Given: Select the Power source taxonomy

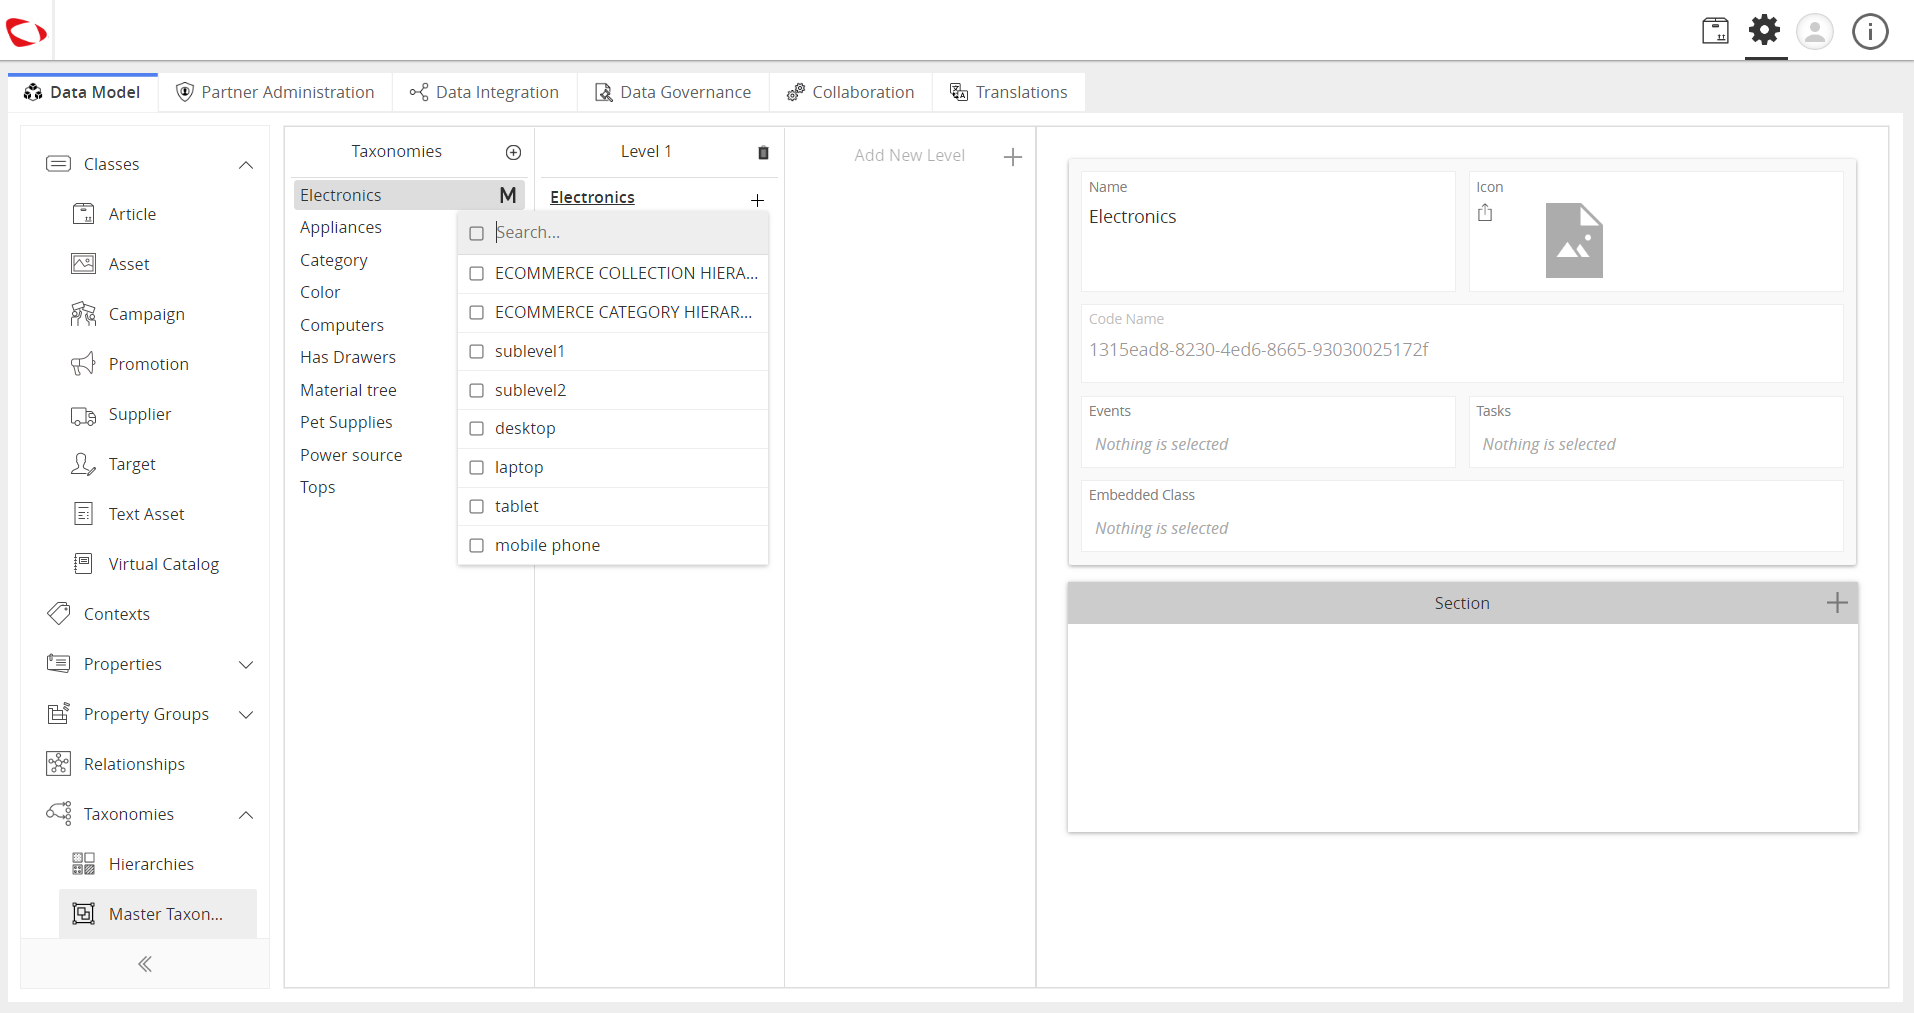Looking at the screenshot, I should click(351, 455).
